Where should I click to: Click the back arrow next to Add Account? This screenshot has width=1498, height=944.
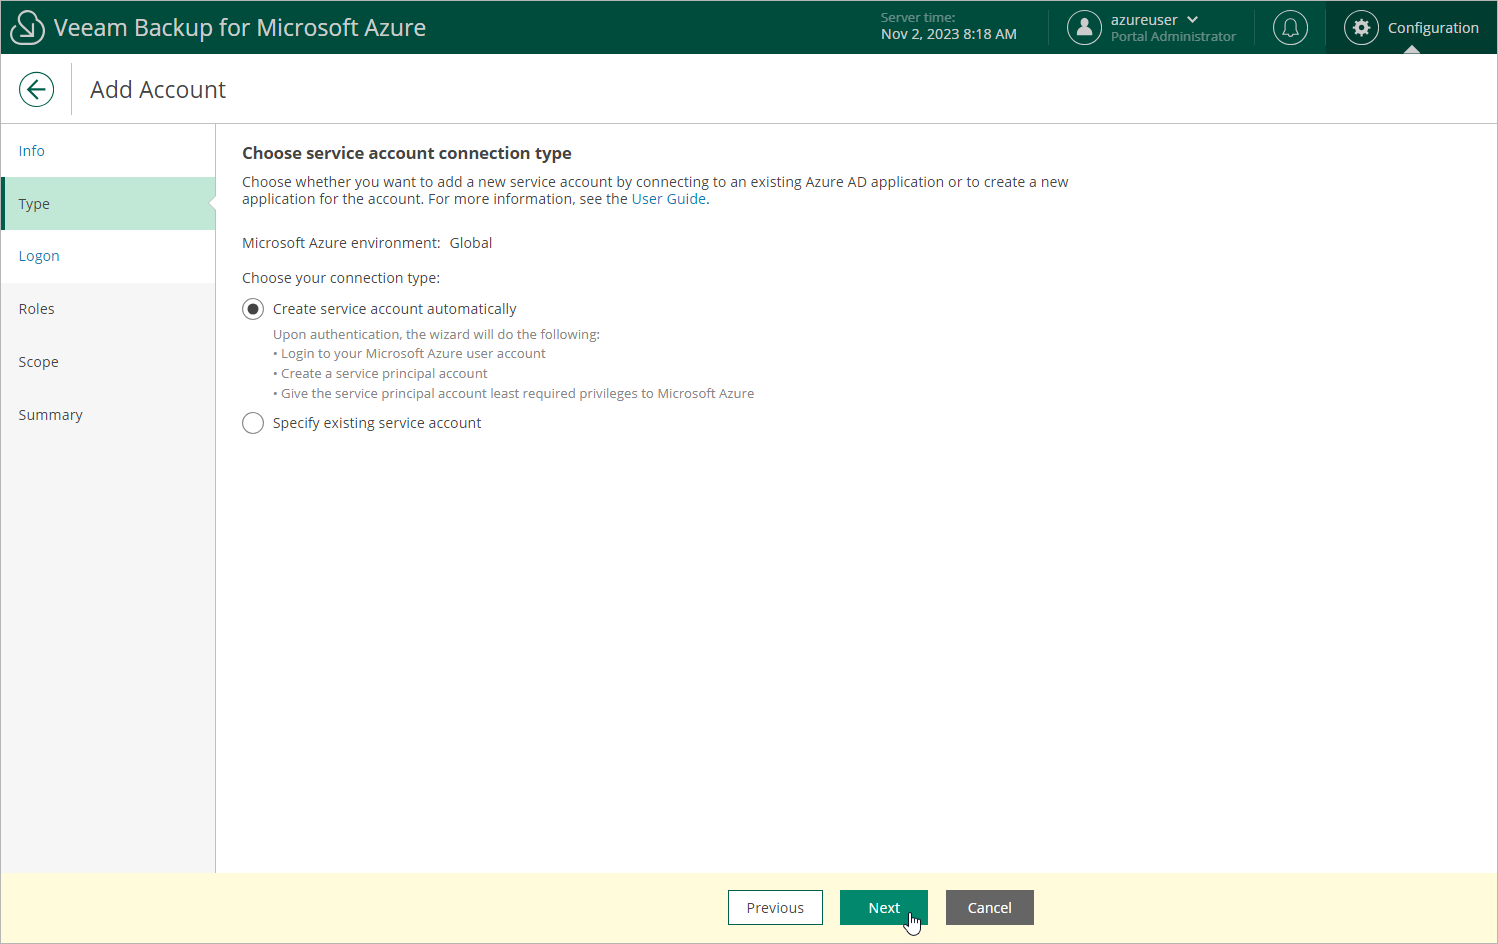click(36, 89)
